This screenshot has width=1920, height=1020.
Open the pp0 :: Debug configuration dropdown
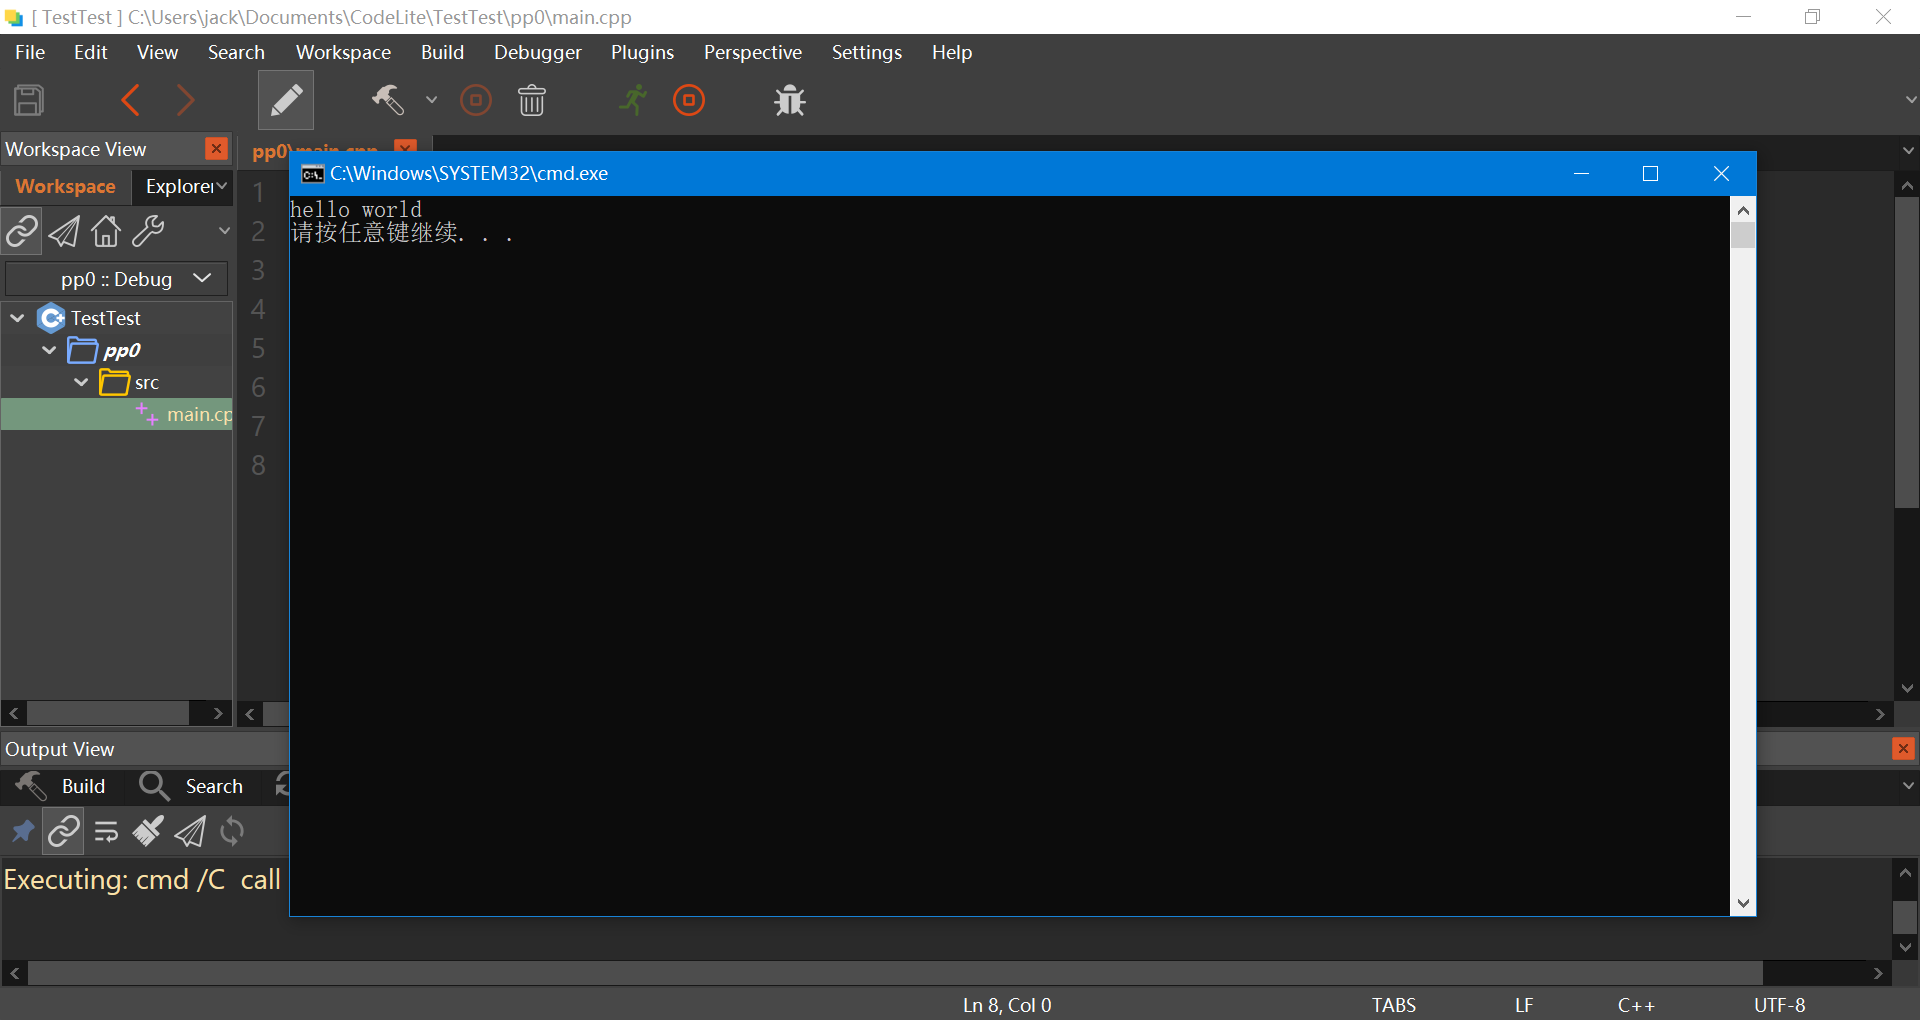117,279
